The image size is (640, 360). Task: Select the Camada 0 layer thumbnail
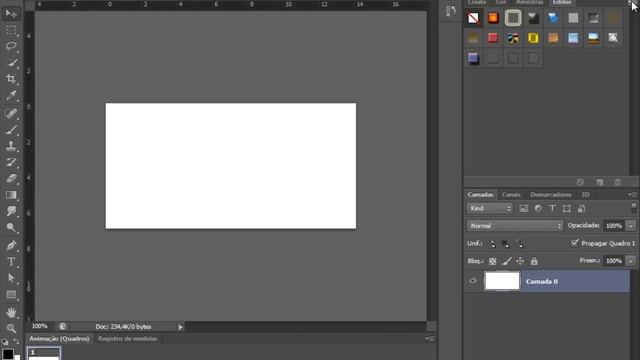[x=502, y=281]
